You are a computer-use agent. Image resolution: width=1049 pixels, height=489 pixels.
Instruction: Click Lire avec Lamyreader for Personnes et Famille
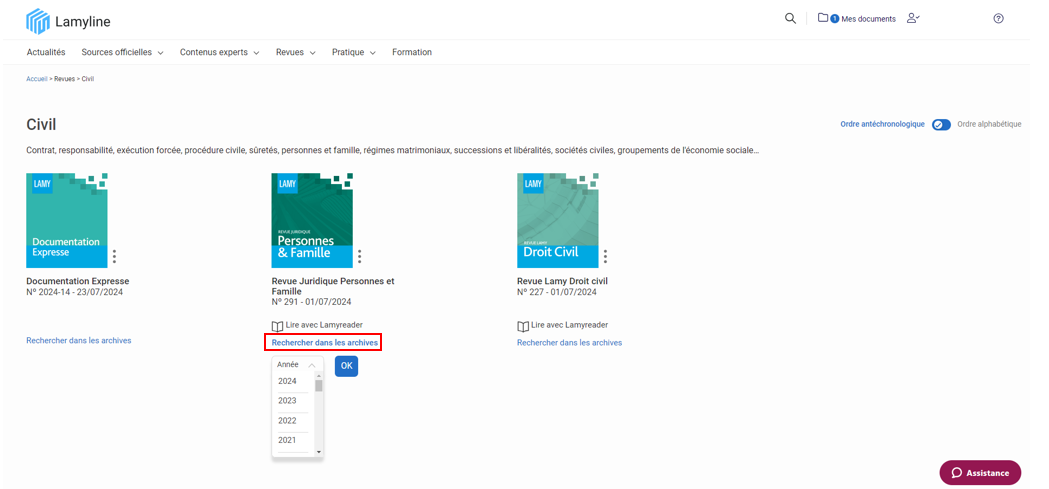pyautogui.click(x=317, y=325)
